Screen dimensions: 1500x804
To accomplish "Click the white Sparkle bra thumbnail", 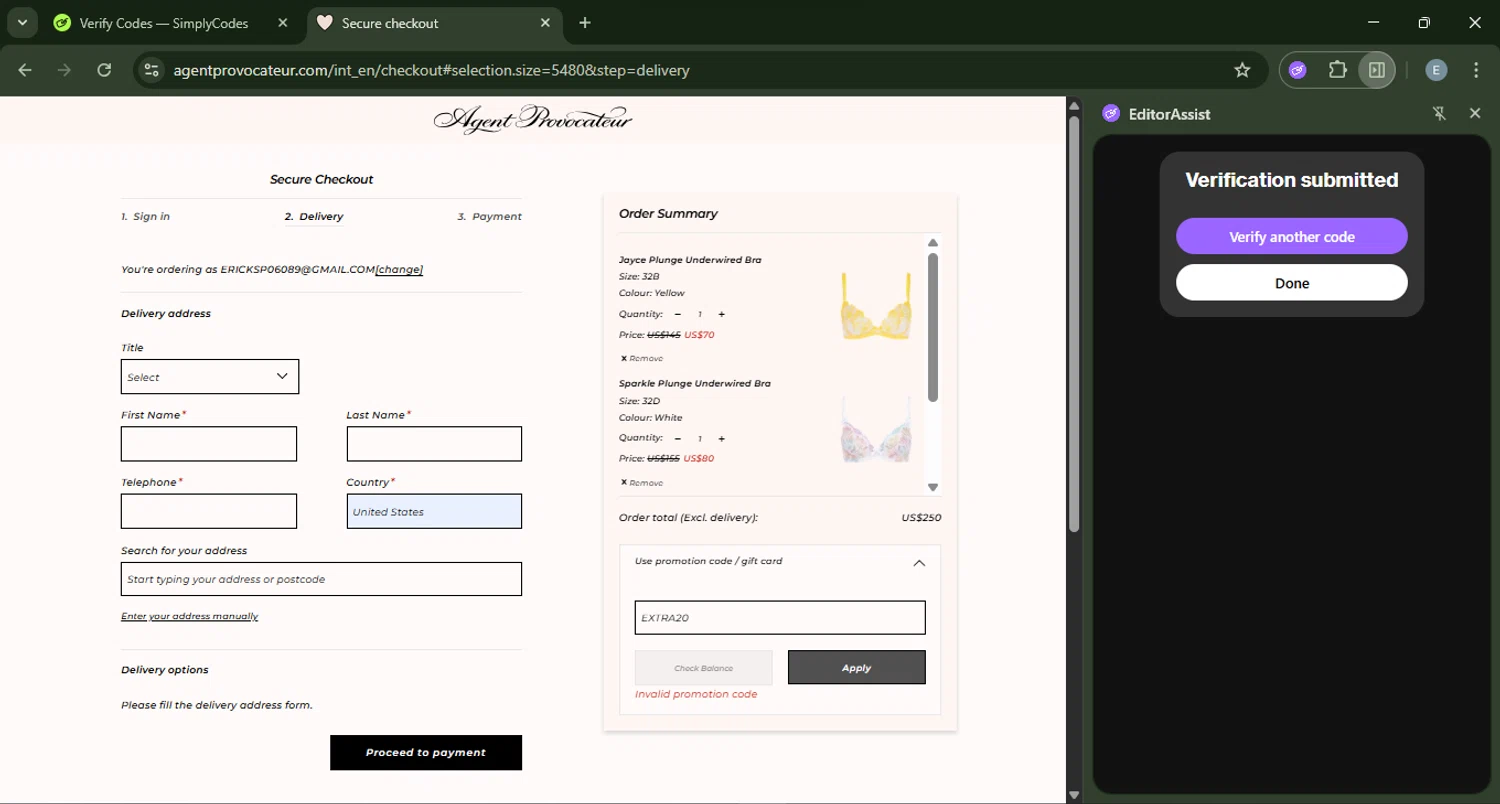I will 876,429.
